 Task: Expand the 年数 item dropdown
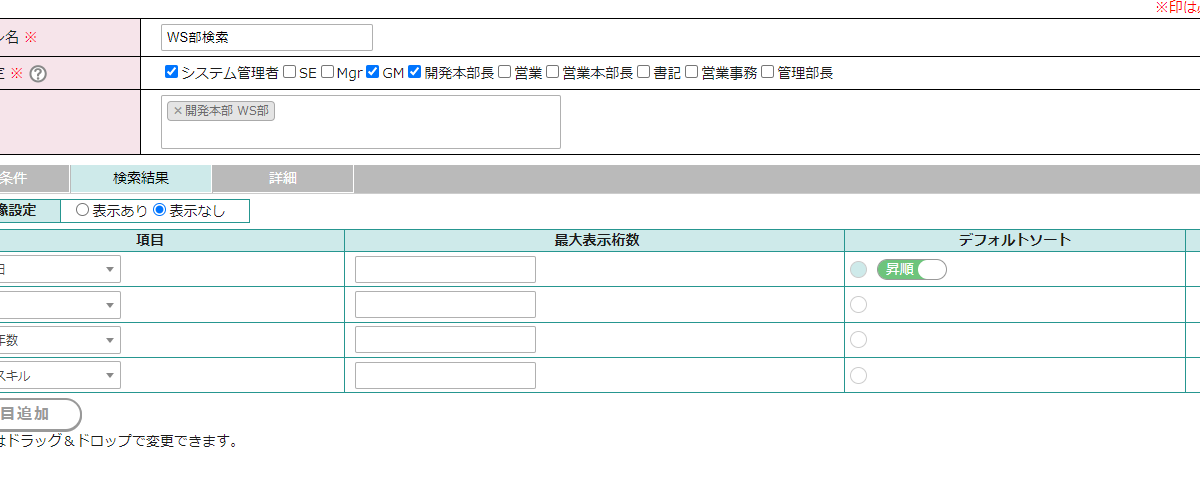coord(60,340)
